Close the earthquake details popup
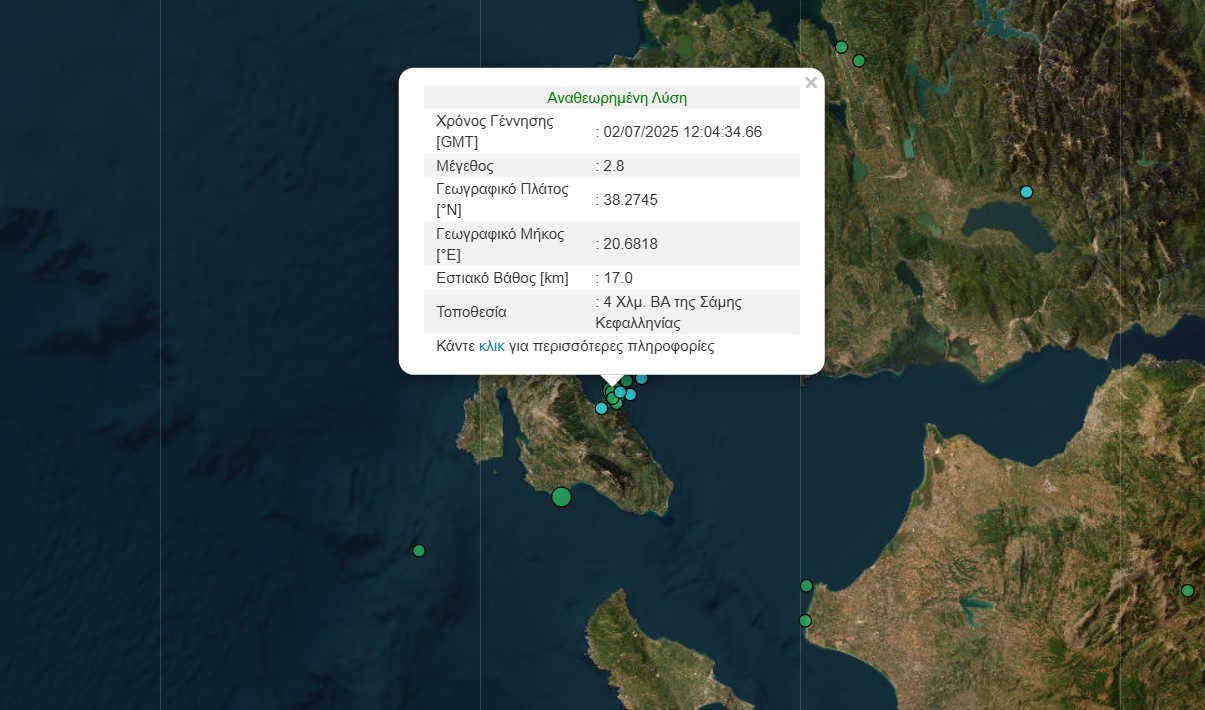The image size is (1205, 710). coord(811,83)
